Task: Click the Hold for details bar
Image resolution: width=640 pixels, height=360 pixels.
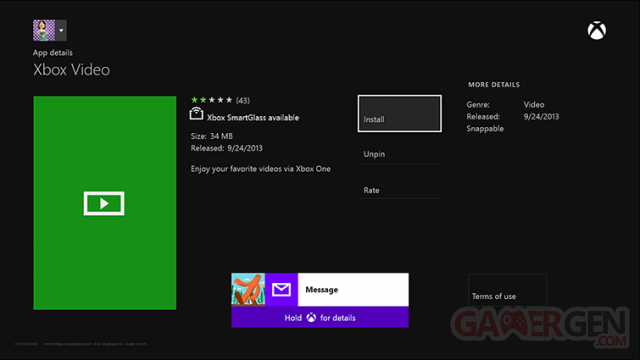Action: 320,317
